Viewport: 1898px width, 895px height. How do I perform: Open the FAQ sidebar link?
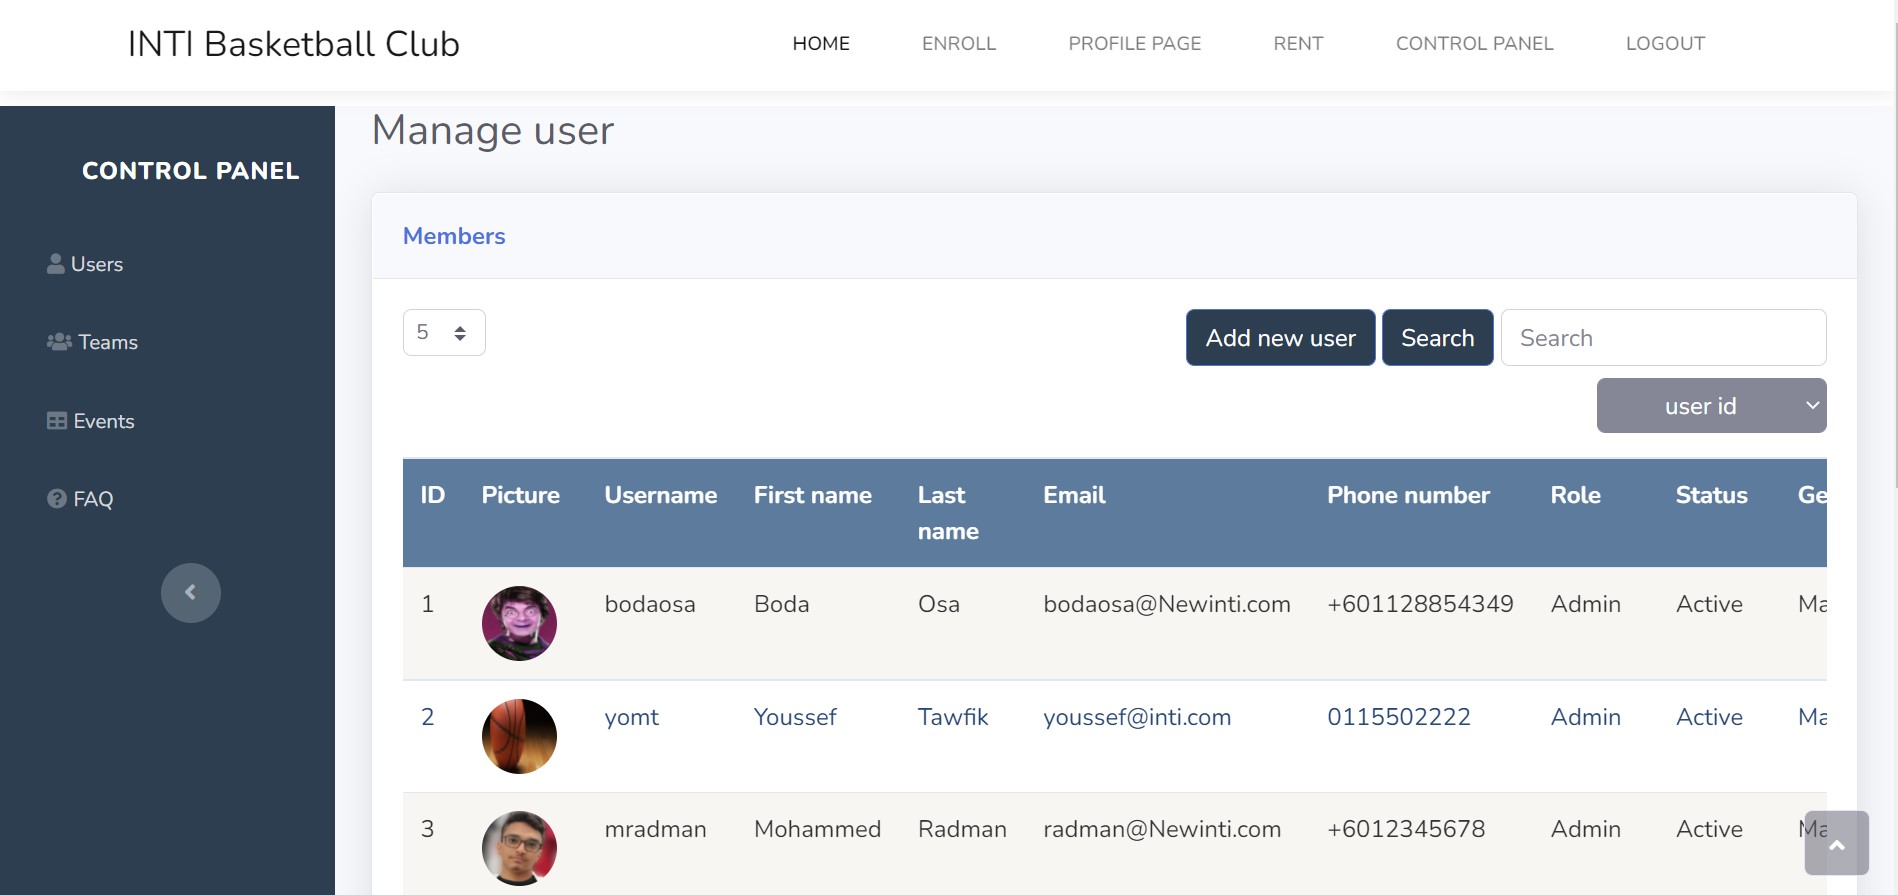click(x=80, y=499)
